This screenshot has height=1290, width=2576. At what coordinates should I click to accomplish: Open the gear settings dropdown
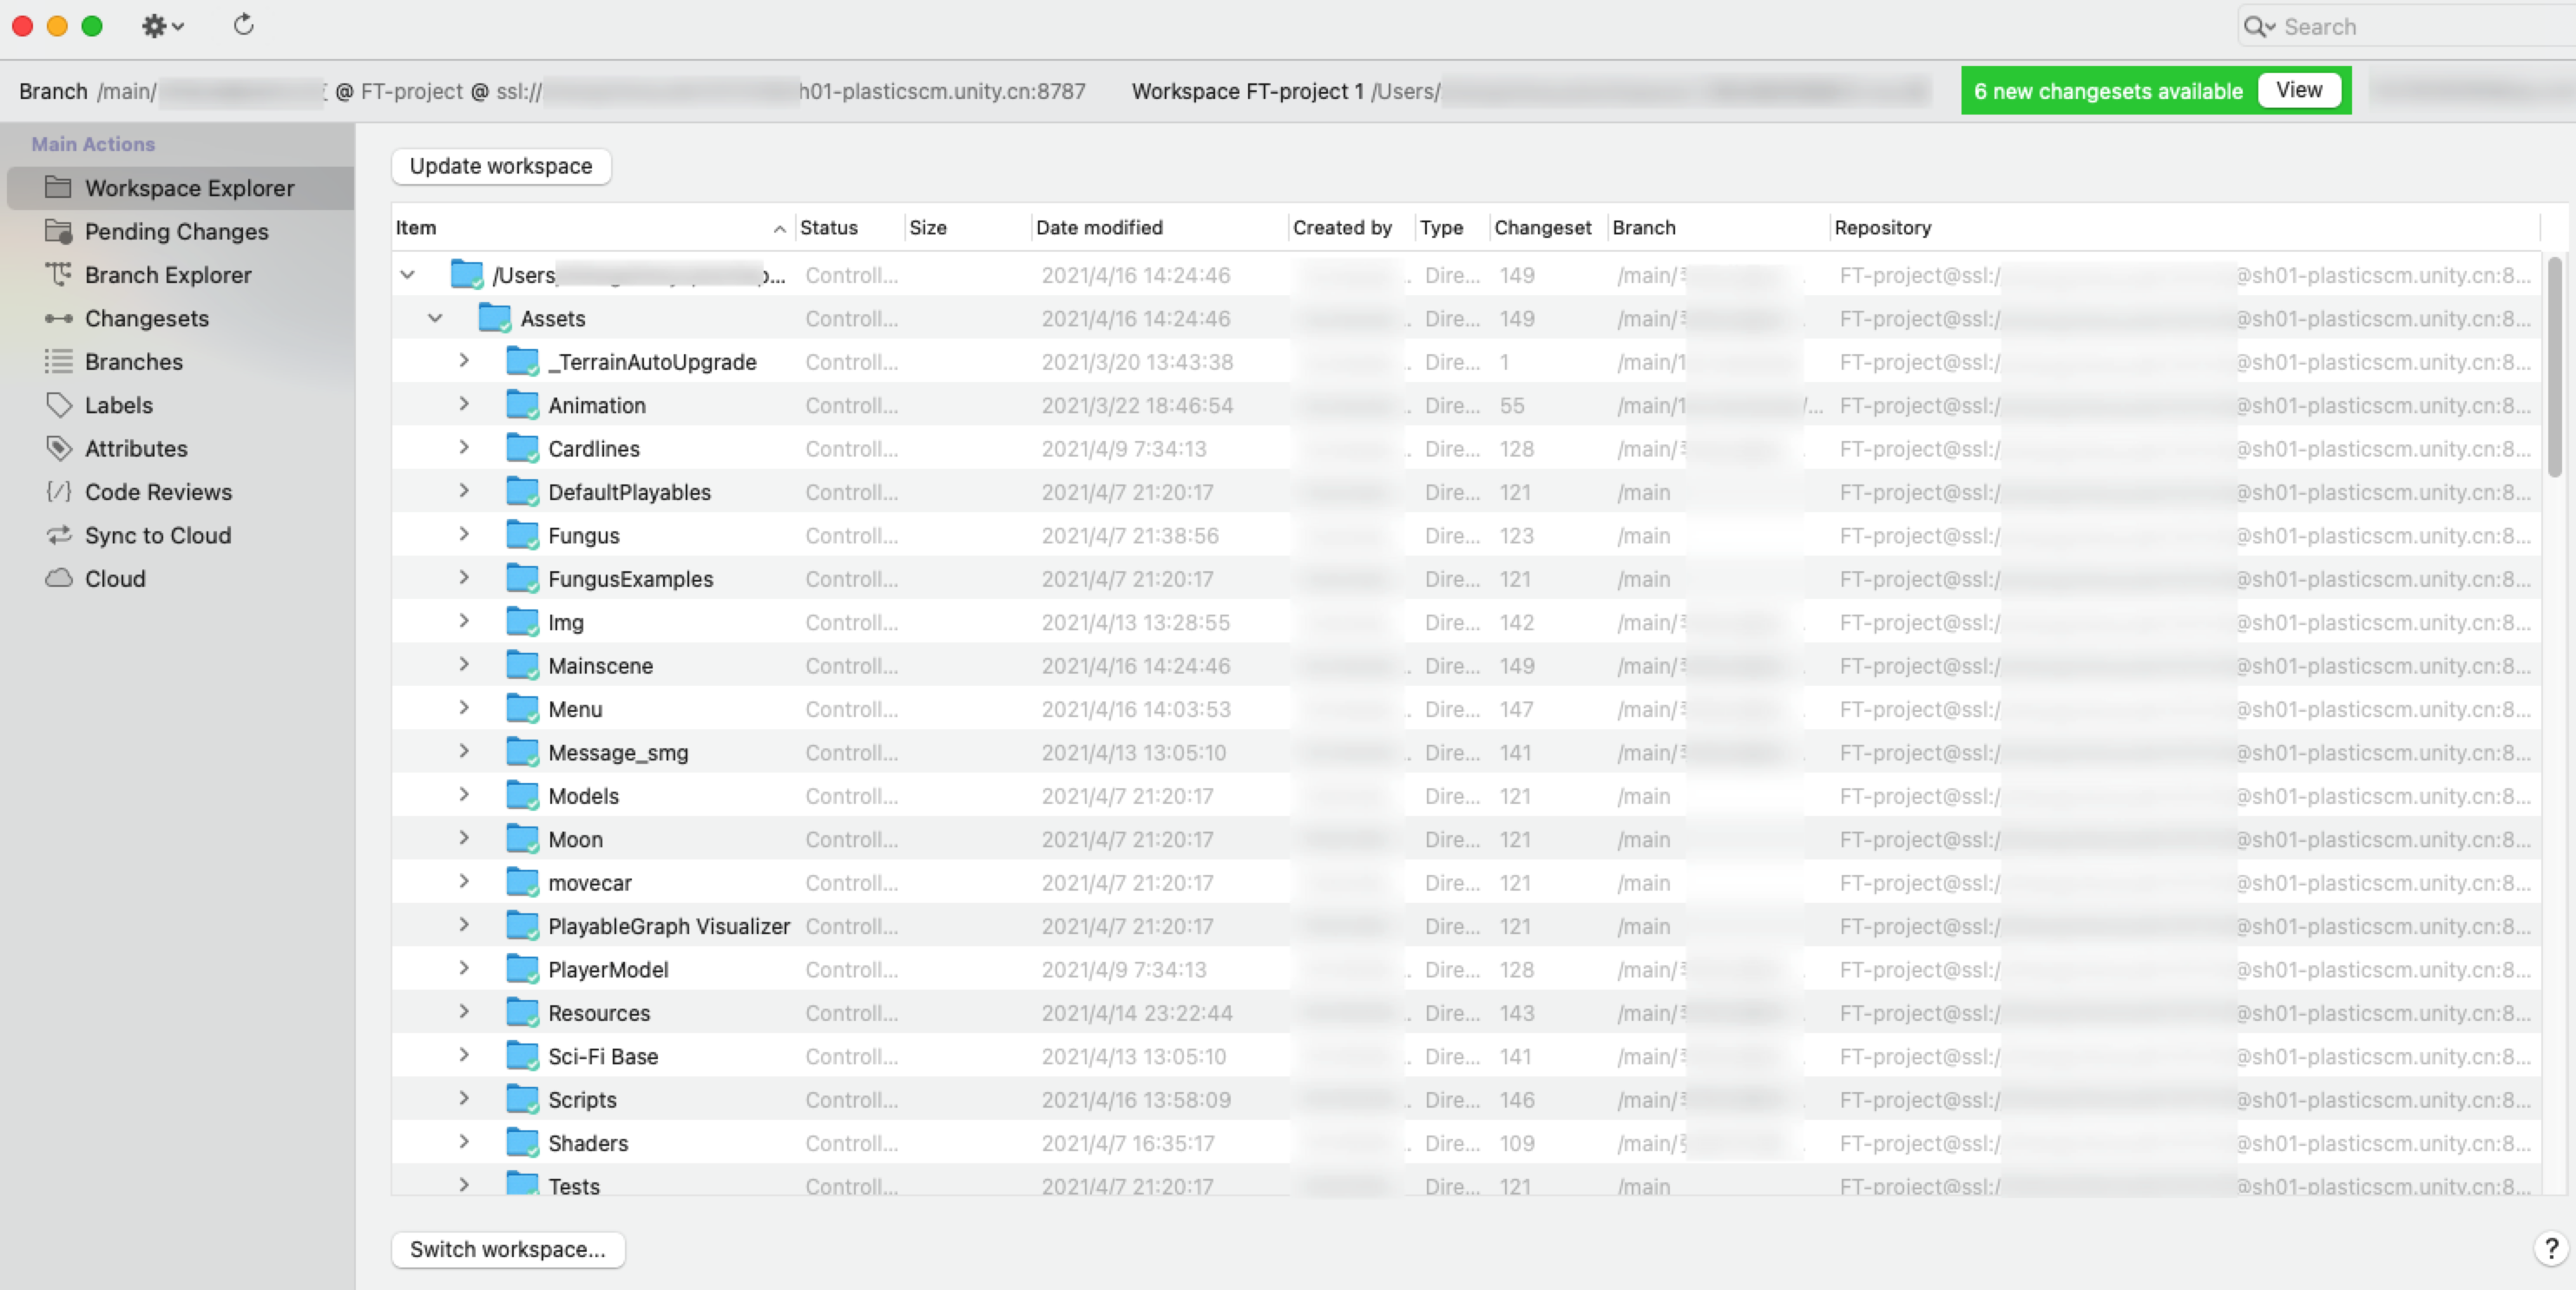[x=161, y=26]
